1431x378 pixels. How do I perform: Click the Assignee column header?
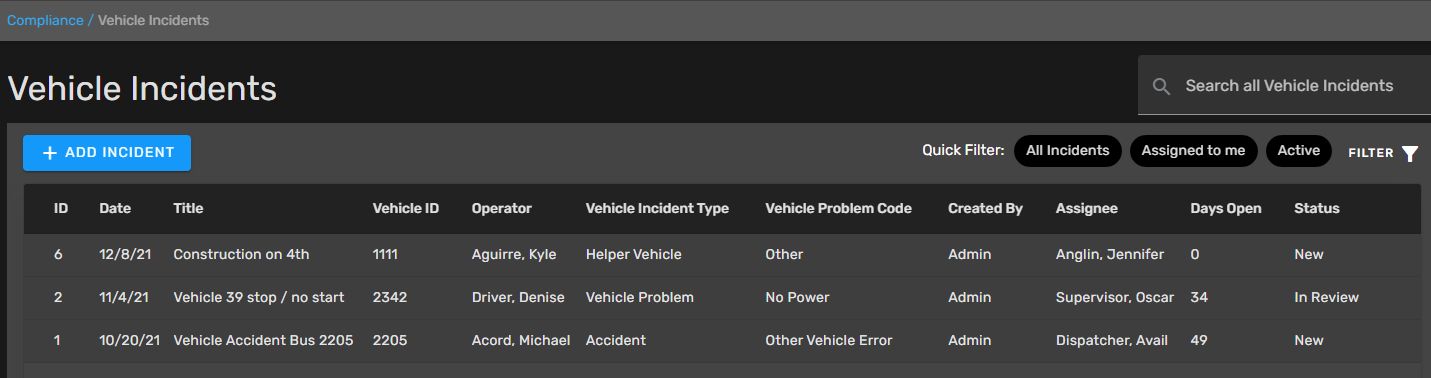click(x=1087, y=209)
